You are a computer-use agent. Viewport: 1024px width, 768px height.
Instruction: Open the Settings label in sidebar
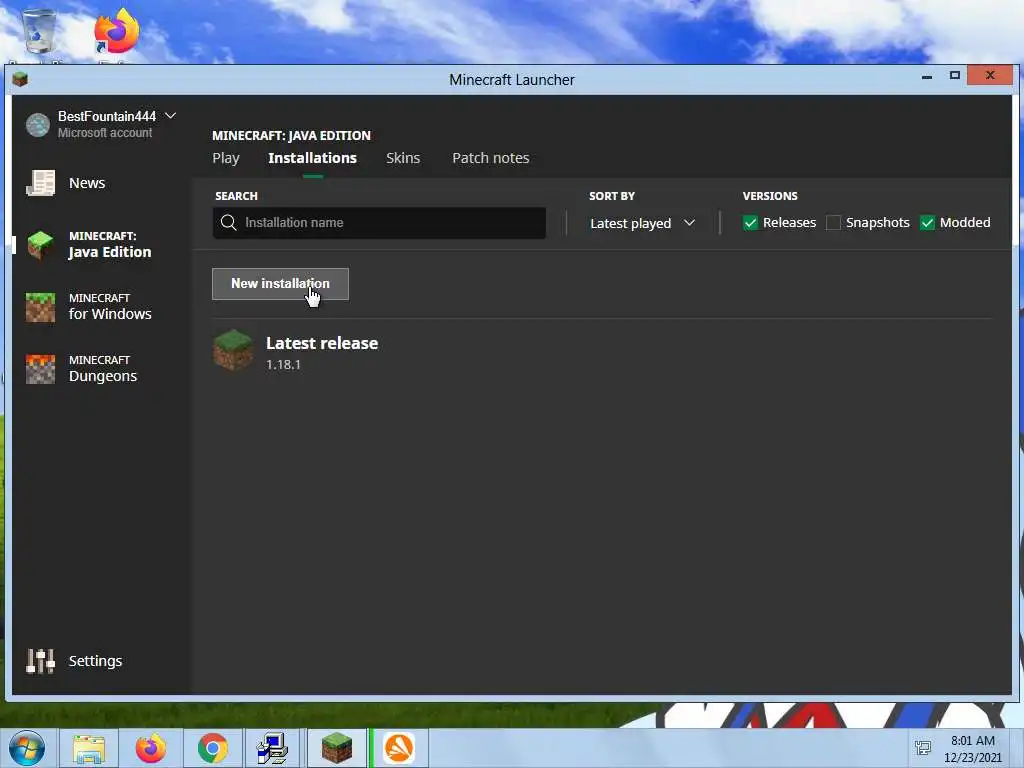(x=95, y=661)
